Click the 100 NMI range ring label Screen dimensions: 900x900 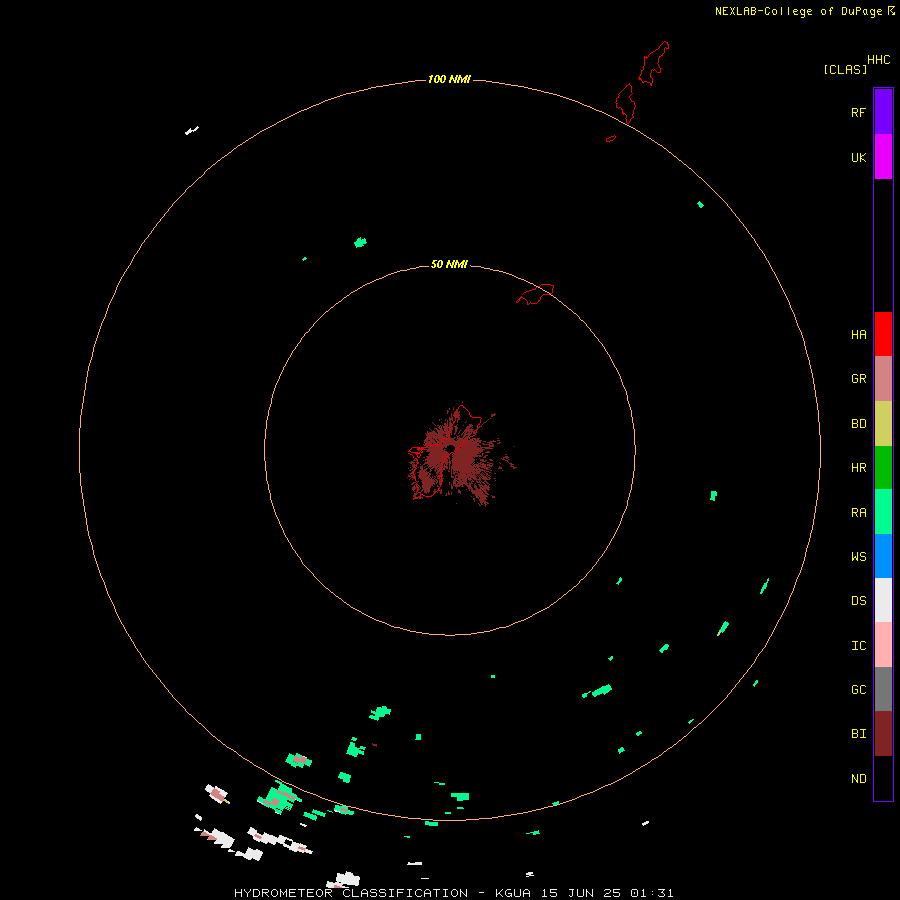(449, 79)
